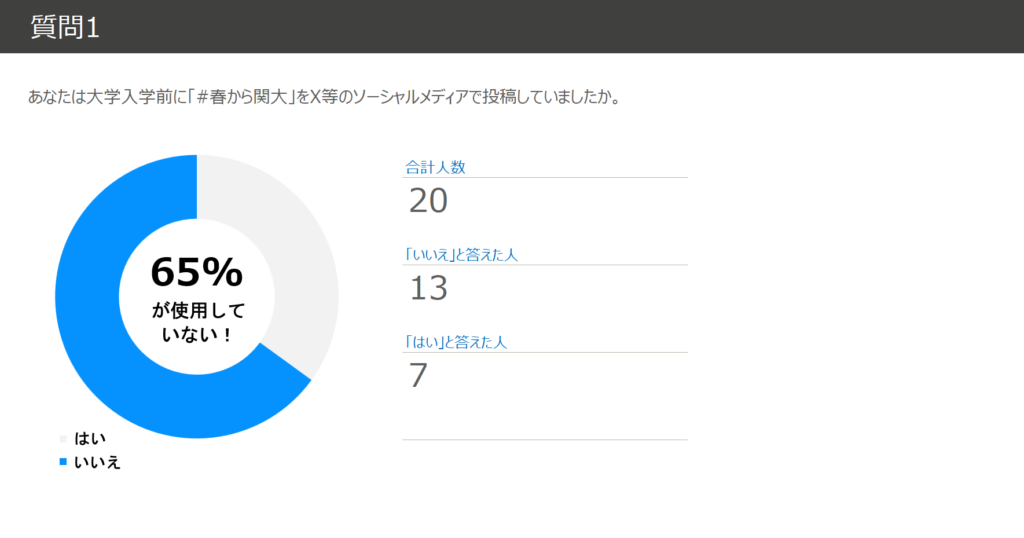
Task: Select the value 7
Action: click(418, 376)
